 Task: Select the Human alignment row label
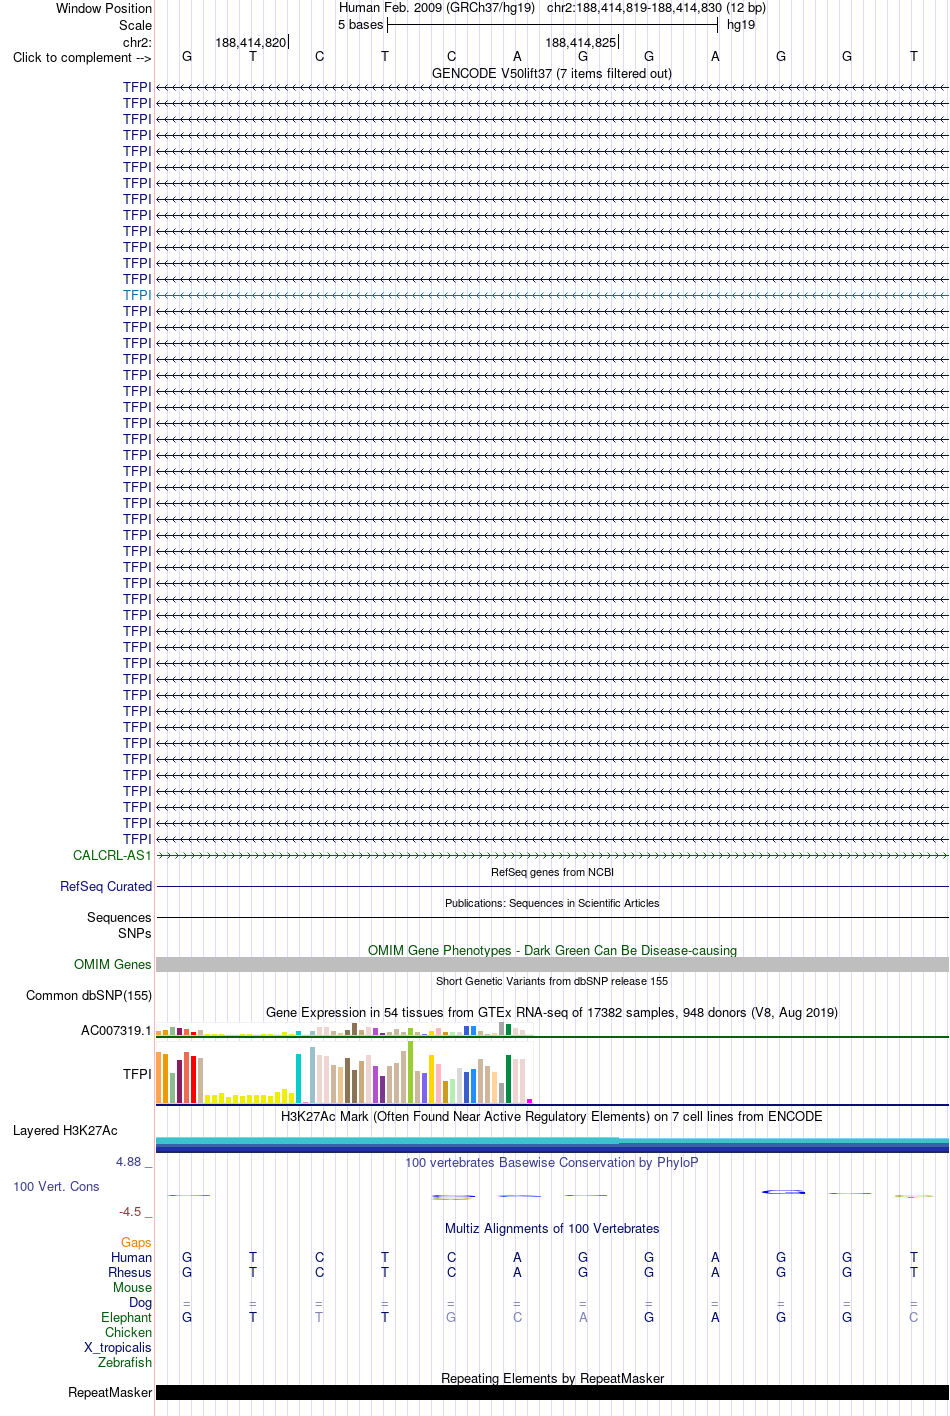[132, 1257]
